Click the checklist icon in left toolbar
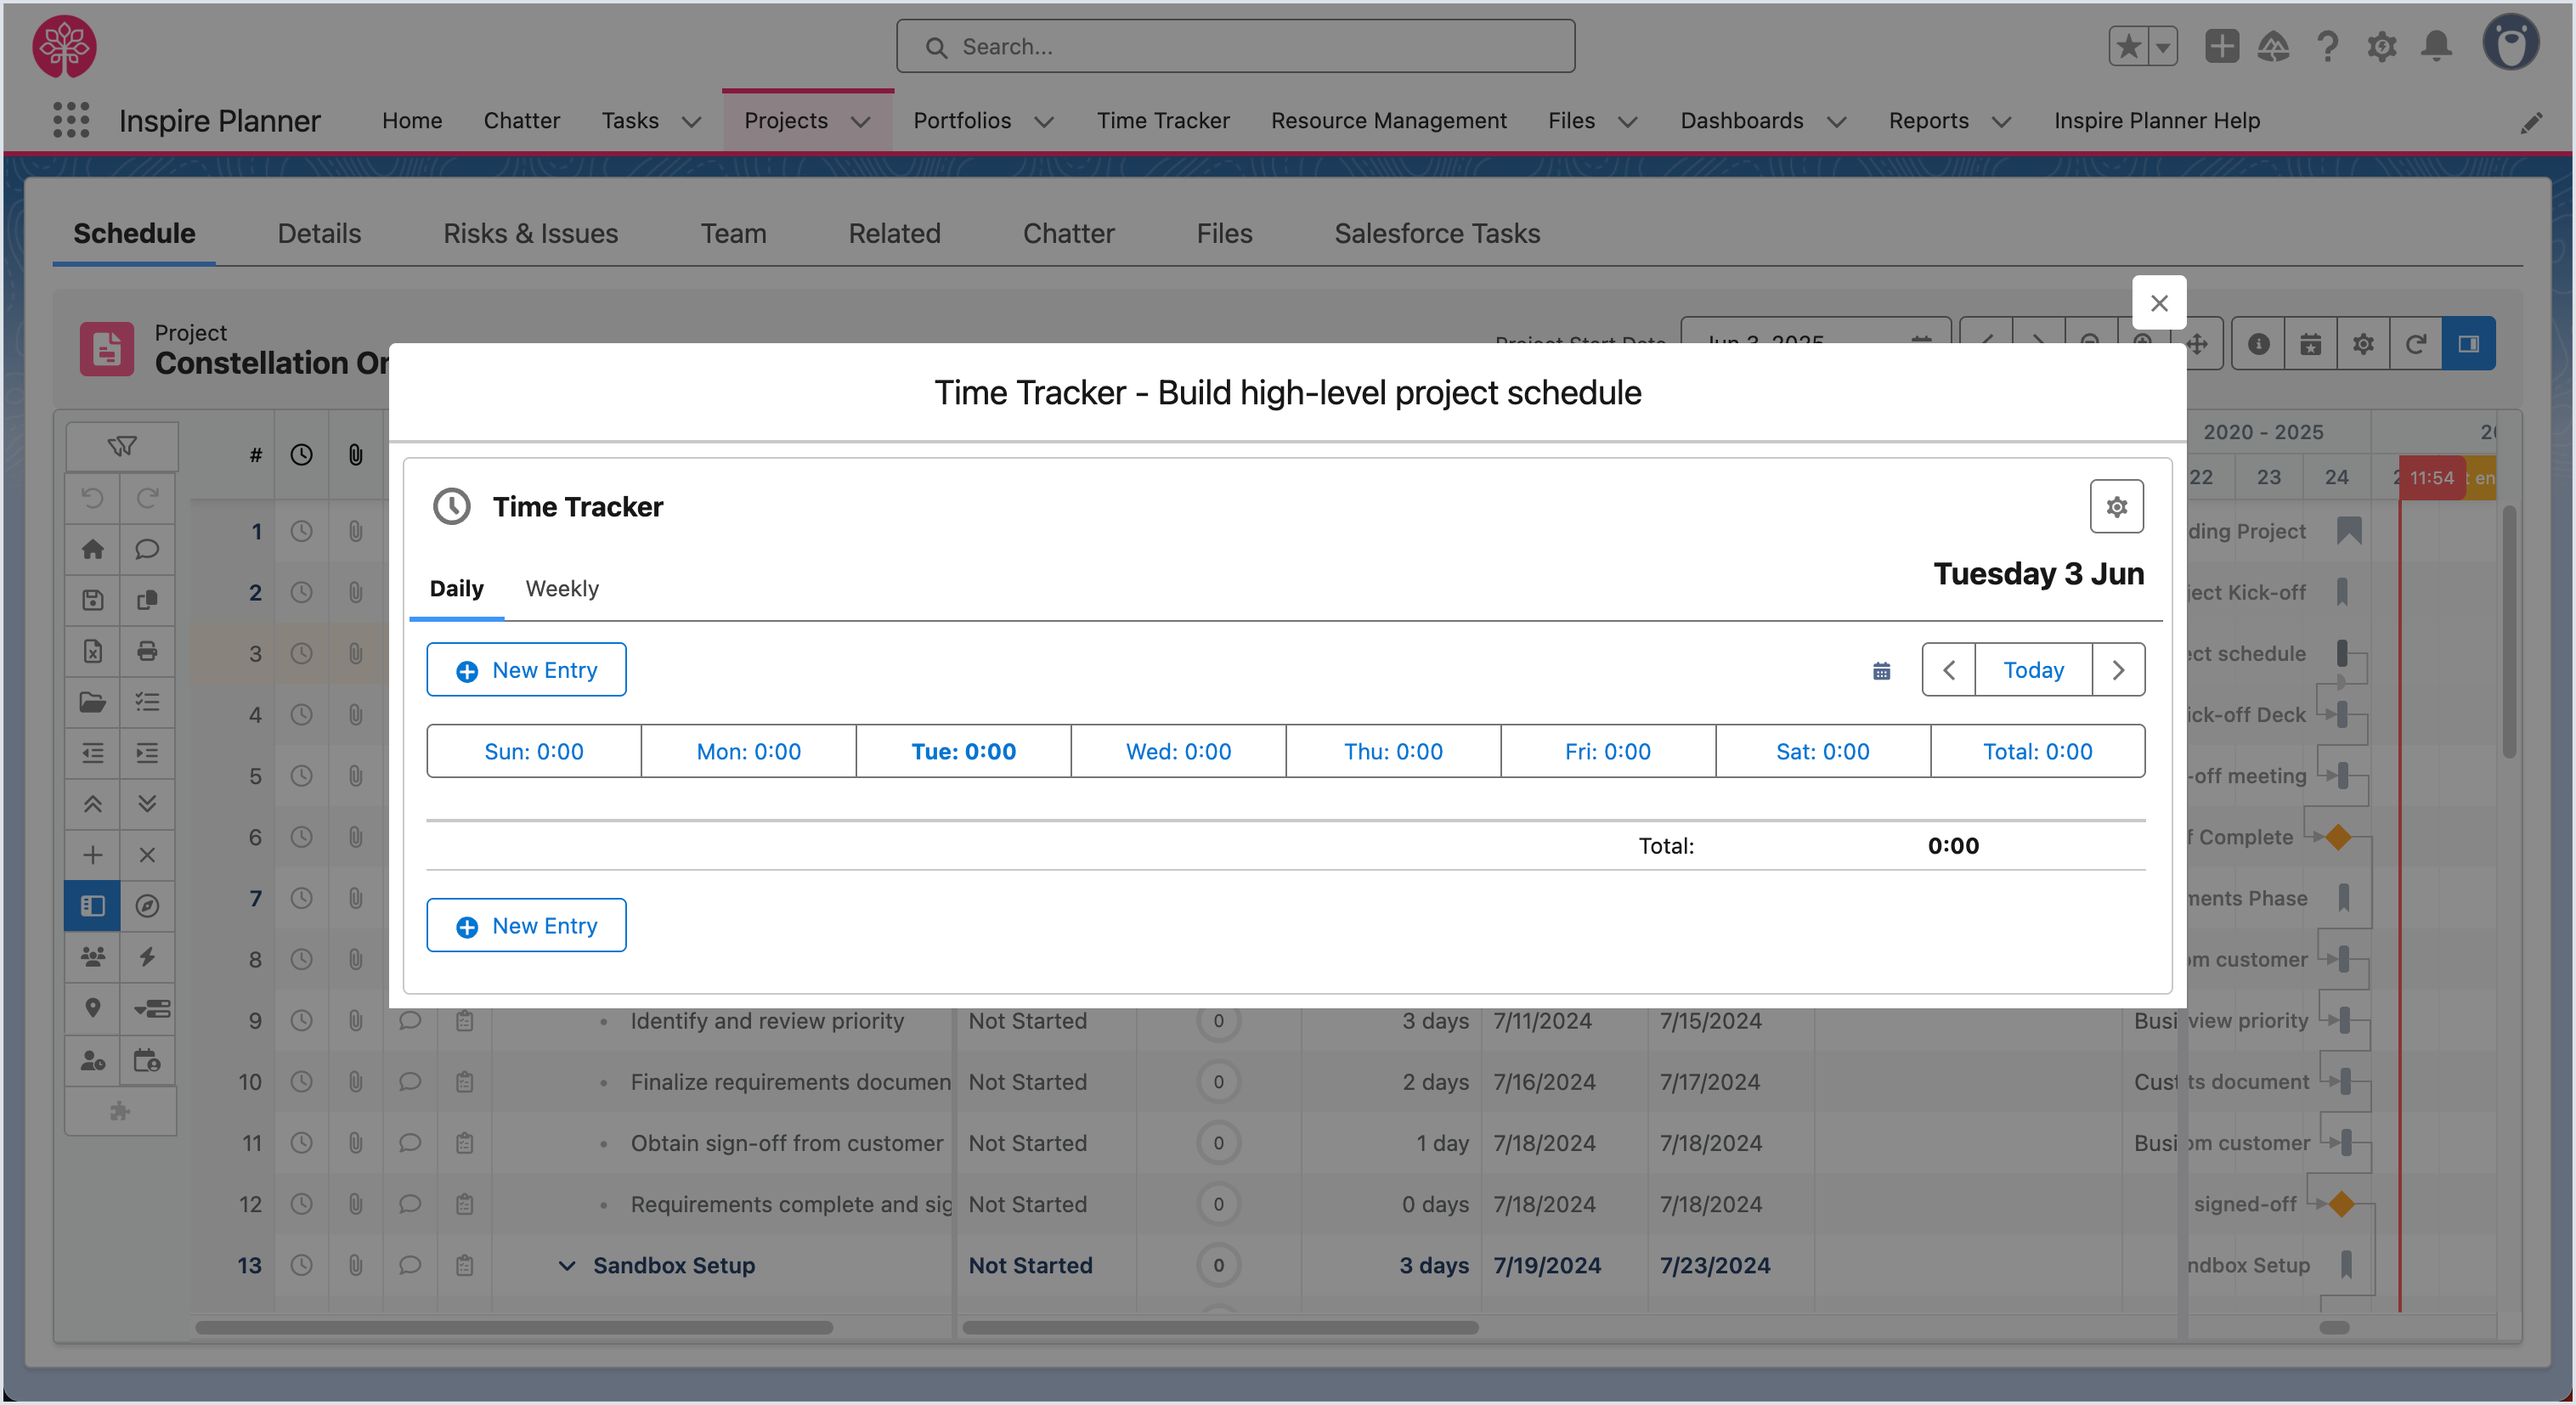This screenshot has height=1405, width=2576. (x=147, y=702)
